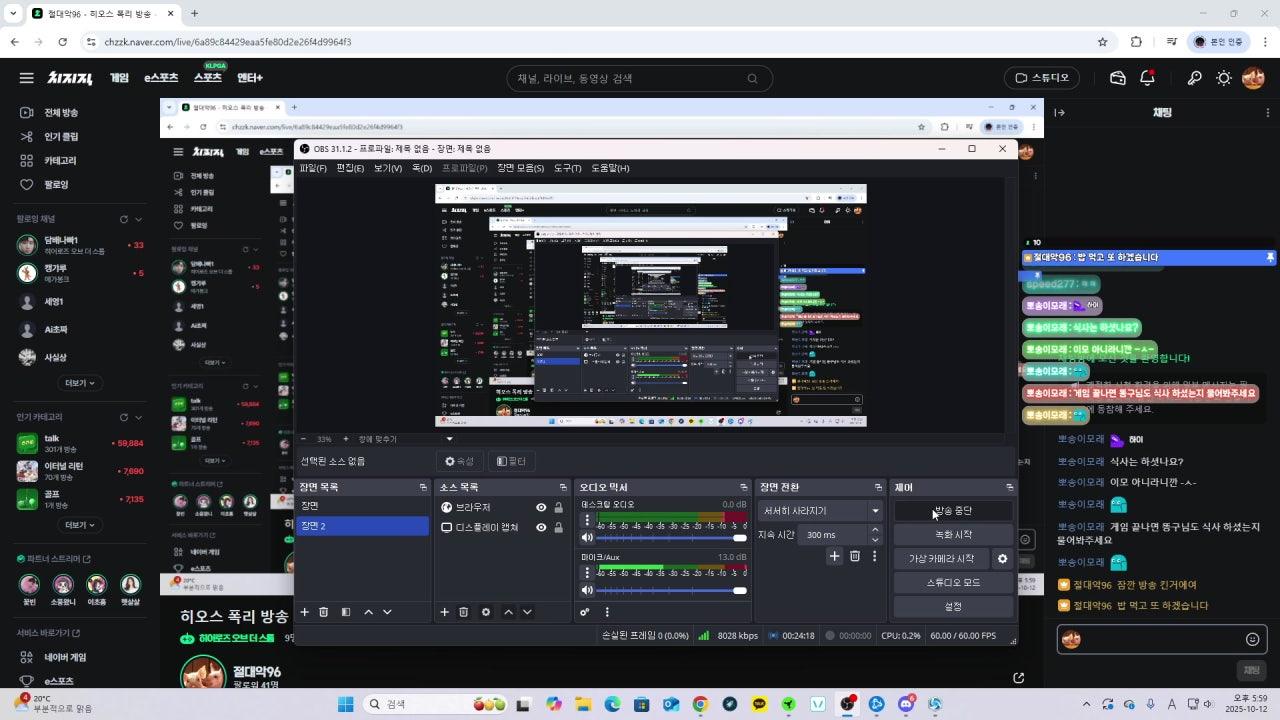
Task: Open properties gear for the selected source
Action: tap(486, 612)
